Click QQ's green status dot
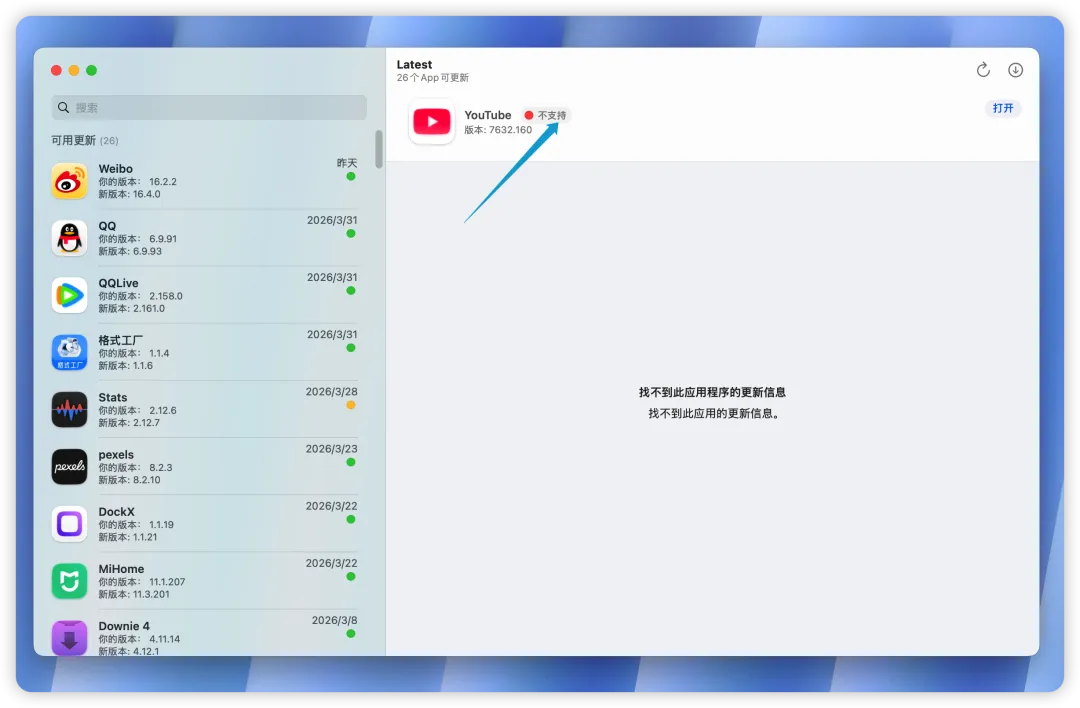The image size is (1080, 708). tap(351, 233)
